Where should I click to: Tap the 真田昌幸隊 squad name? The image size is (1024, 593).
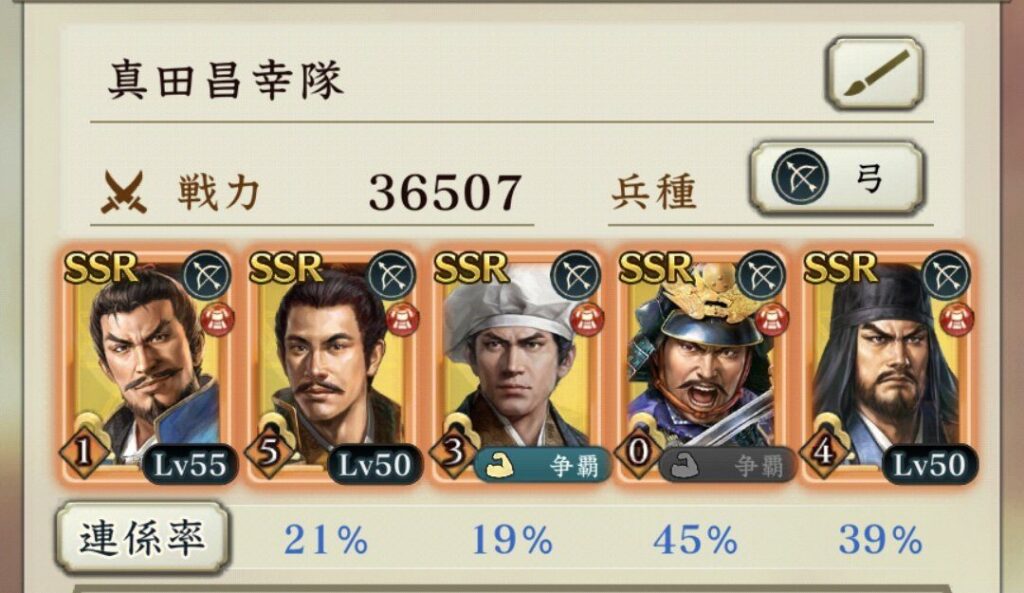coord(226,79)
